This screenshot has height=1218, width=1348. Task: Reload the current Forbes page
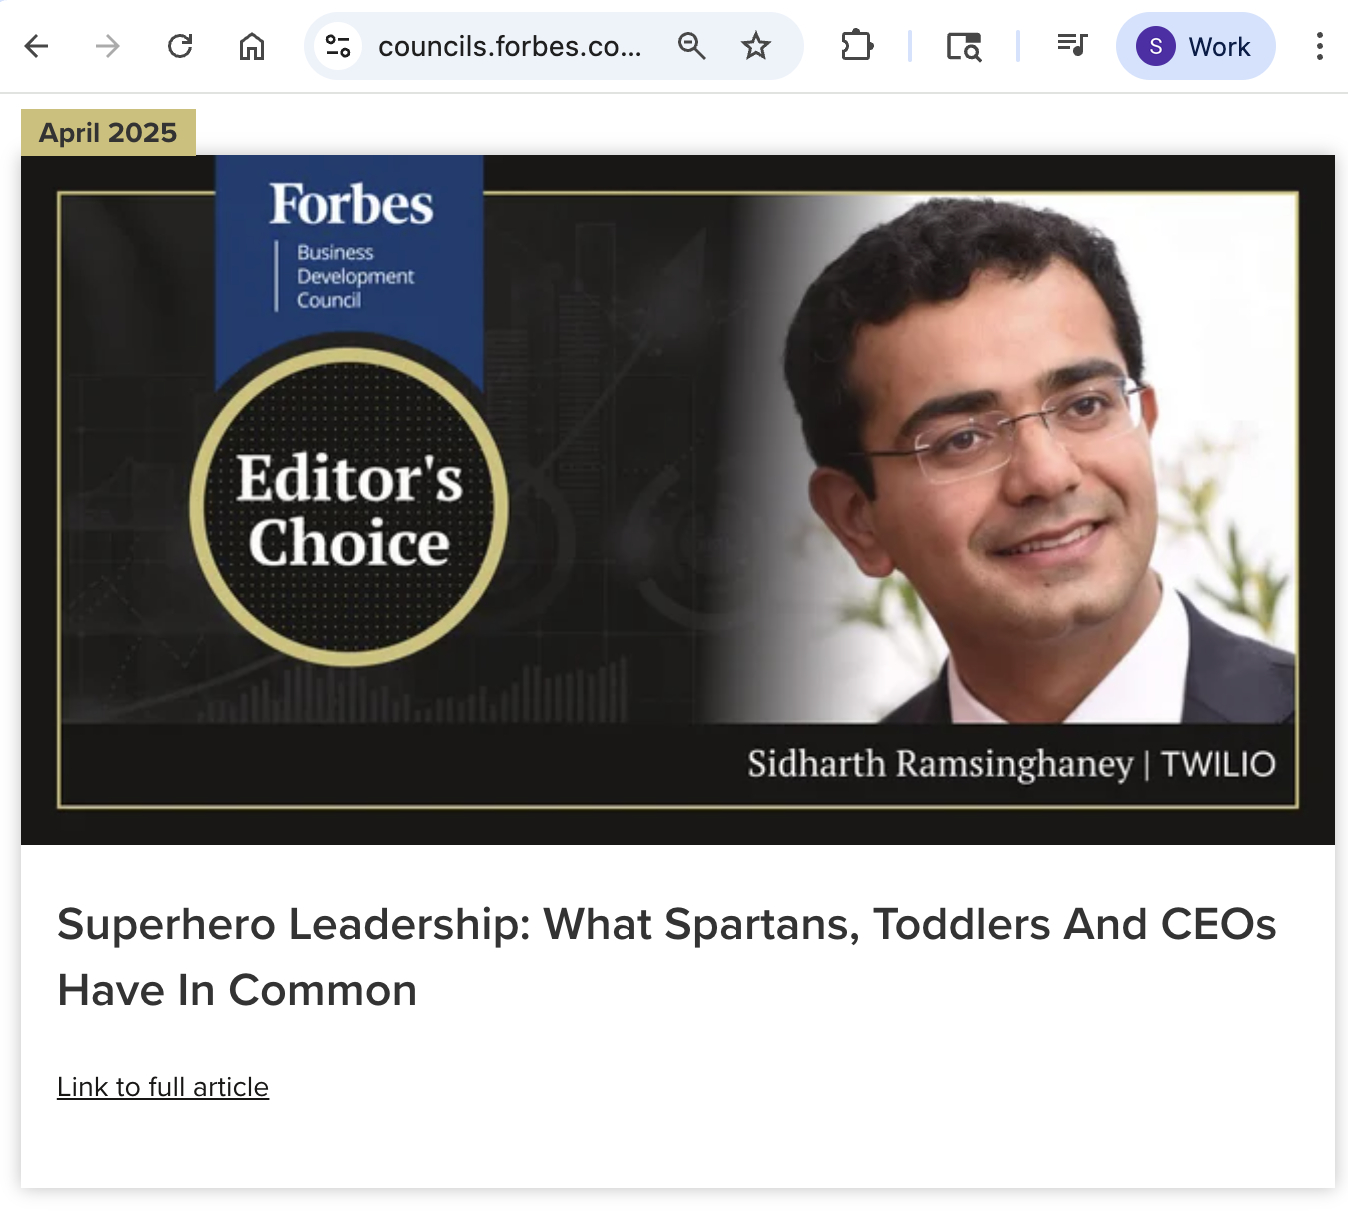(x=180, y=46)
